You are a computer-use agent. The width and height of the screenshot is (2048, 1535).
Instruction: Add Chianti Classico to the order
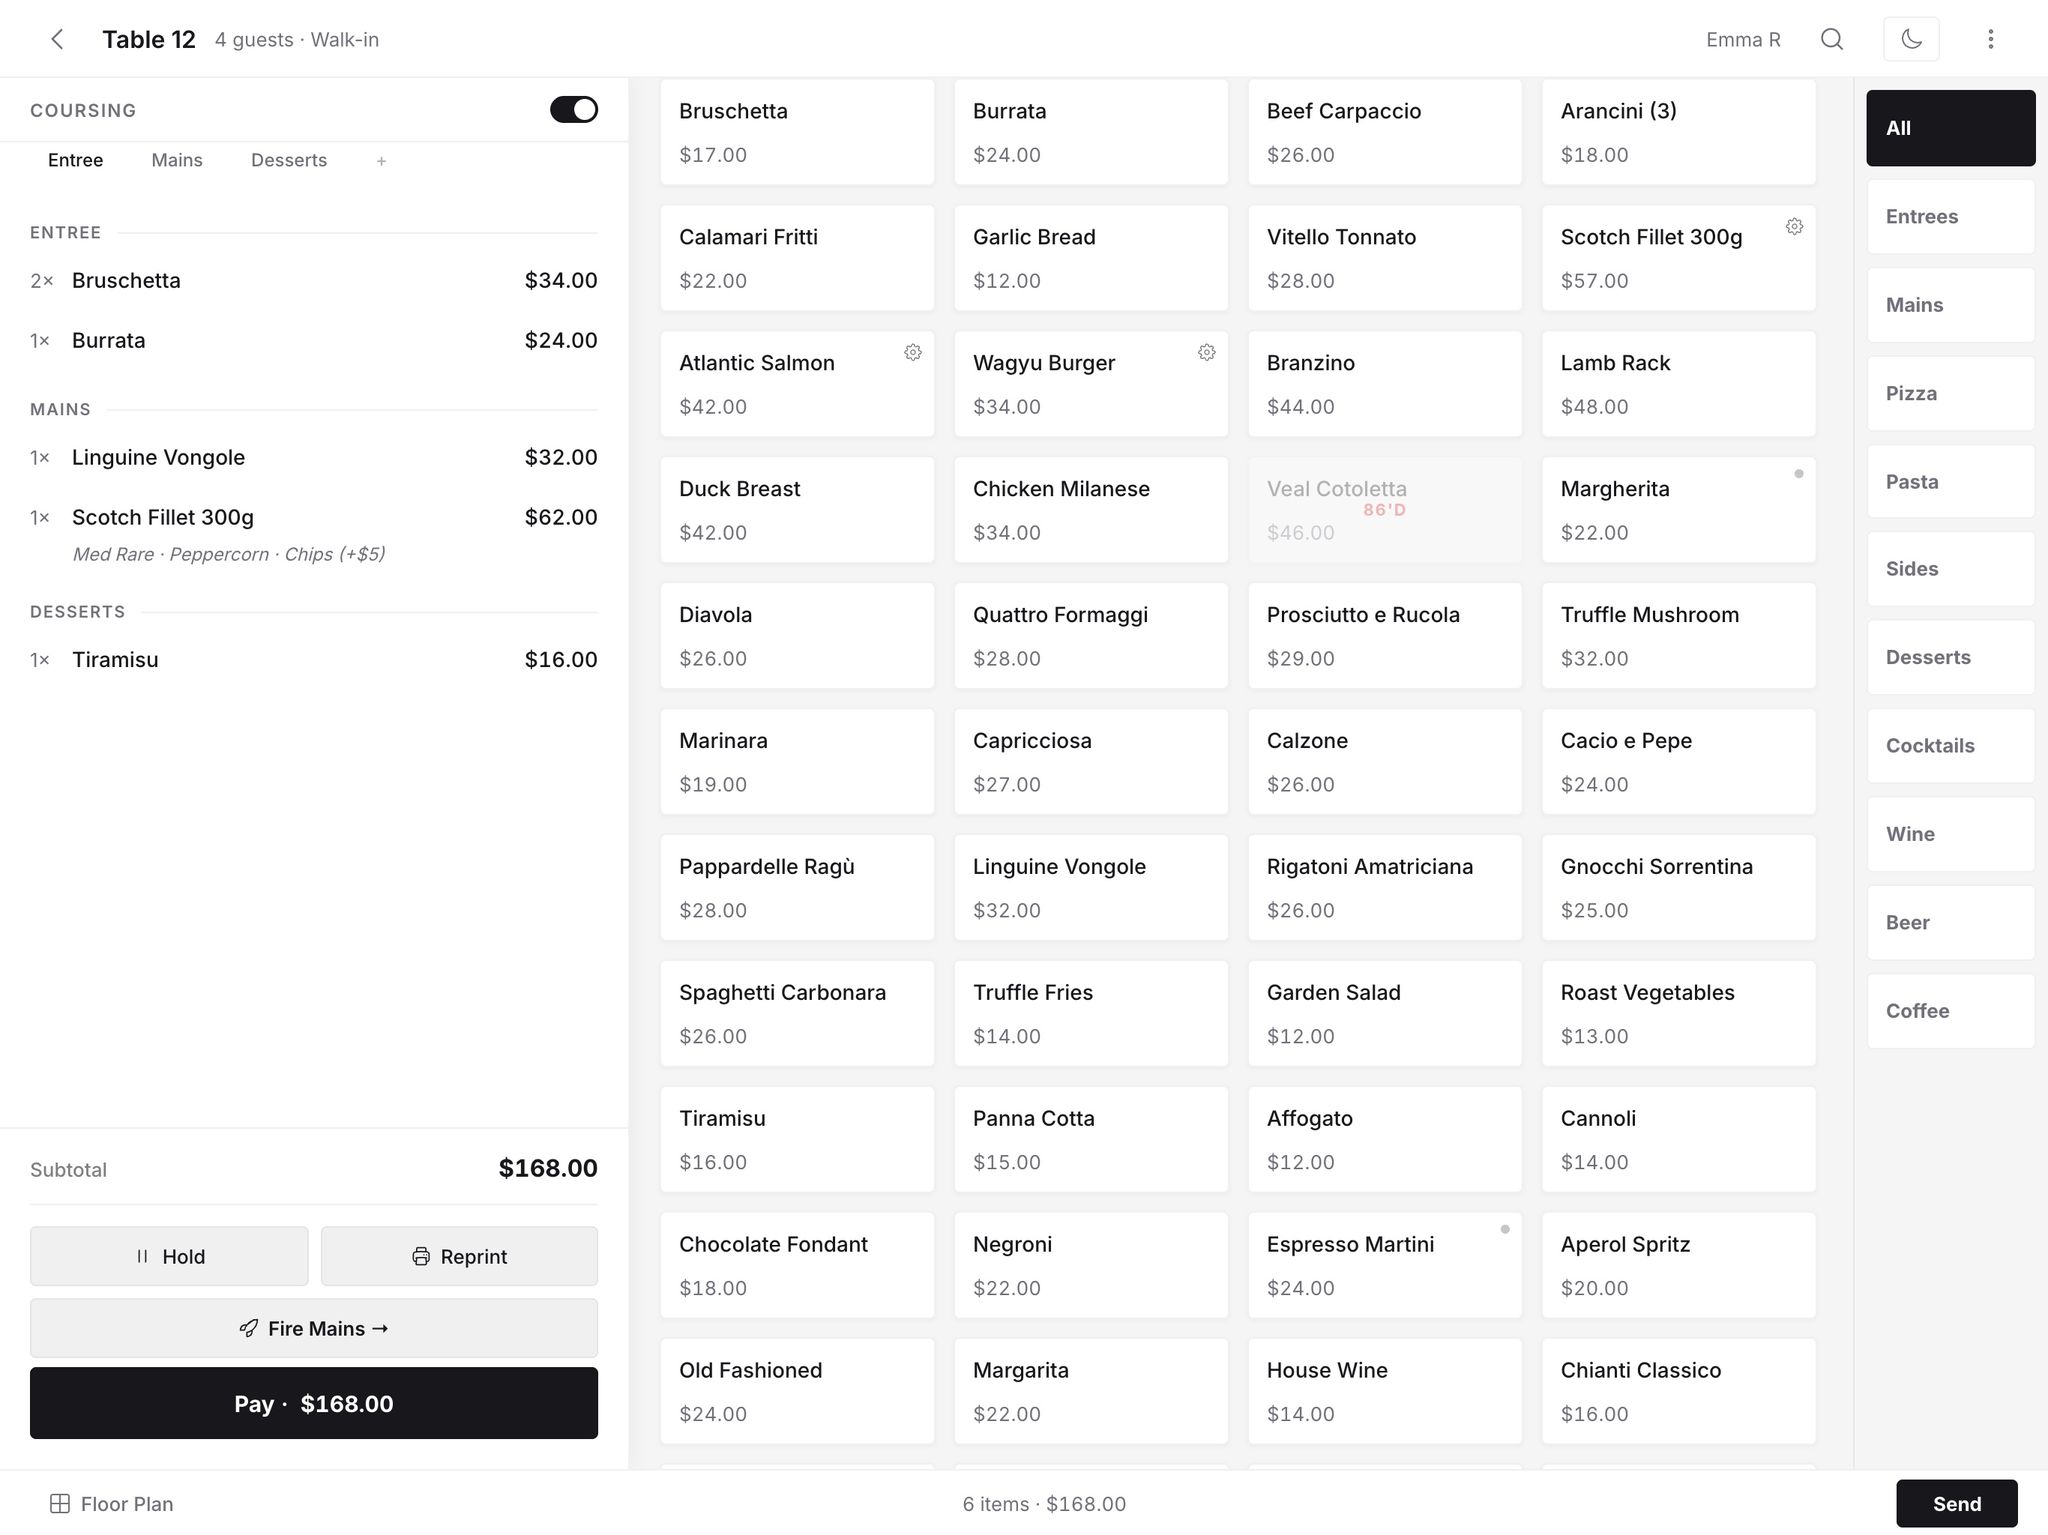coord(1678,1391)
